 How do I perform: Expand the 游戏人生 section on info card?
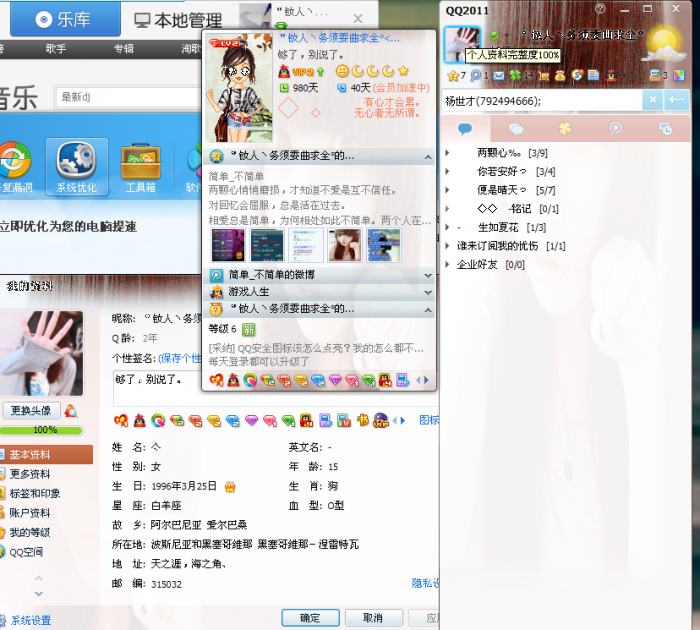(428, 292)
